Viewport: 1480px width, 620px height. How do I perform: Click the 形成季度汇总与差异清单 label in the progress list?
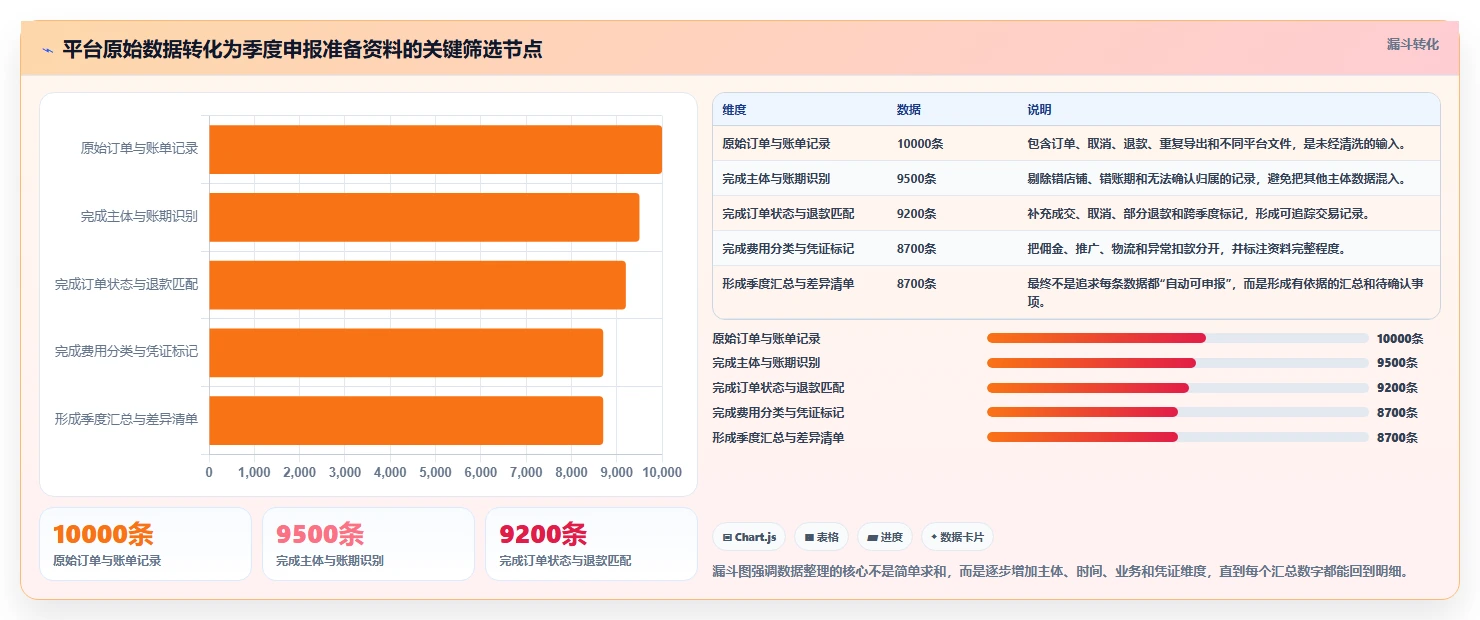click(x=778, y=438)
